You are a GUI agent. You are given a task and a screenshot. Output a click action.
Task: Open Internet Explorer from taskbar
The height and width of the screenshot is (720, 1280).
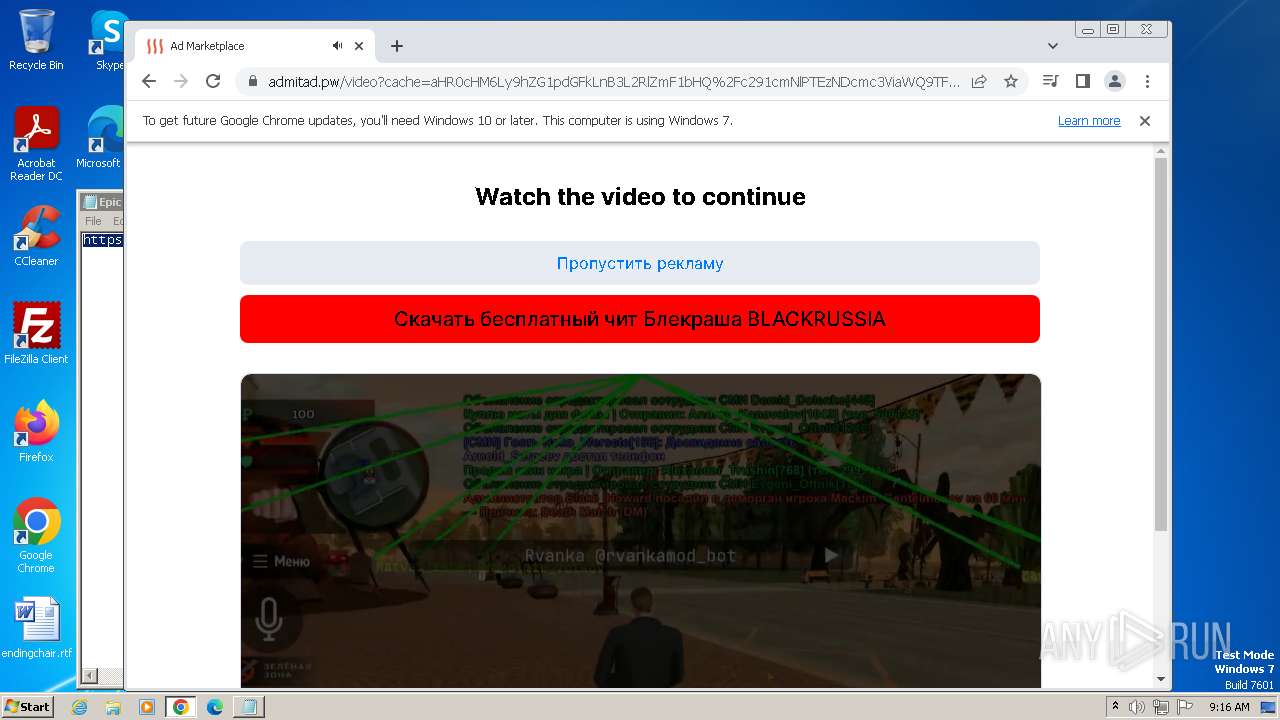pyautogui.click(x=79, y=707)
